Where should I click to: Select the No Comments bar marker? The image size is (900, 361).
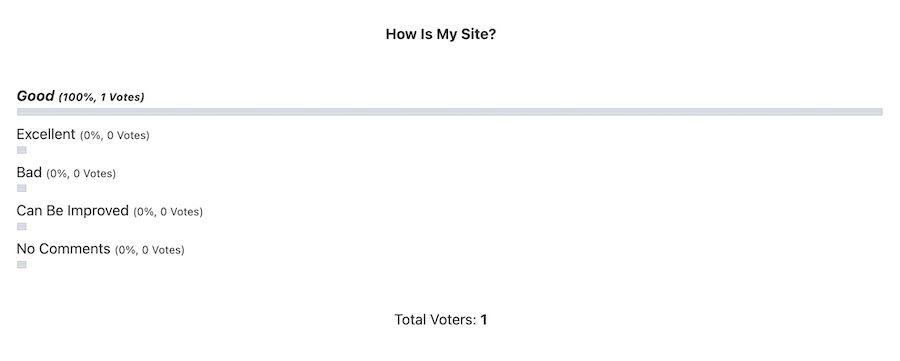[x=22, y=265]
